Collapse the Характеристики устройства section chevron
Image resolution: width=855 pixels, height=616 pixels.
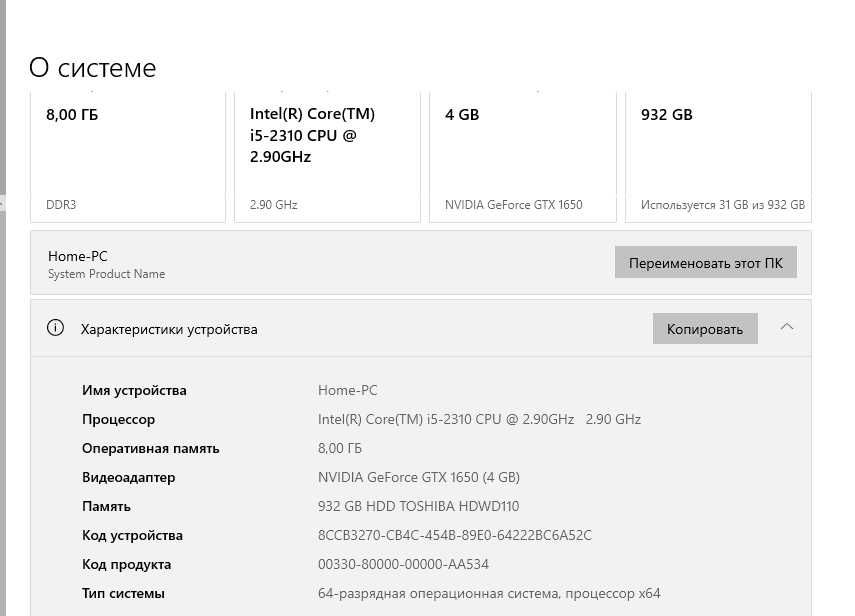pos(786,327)
